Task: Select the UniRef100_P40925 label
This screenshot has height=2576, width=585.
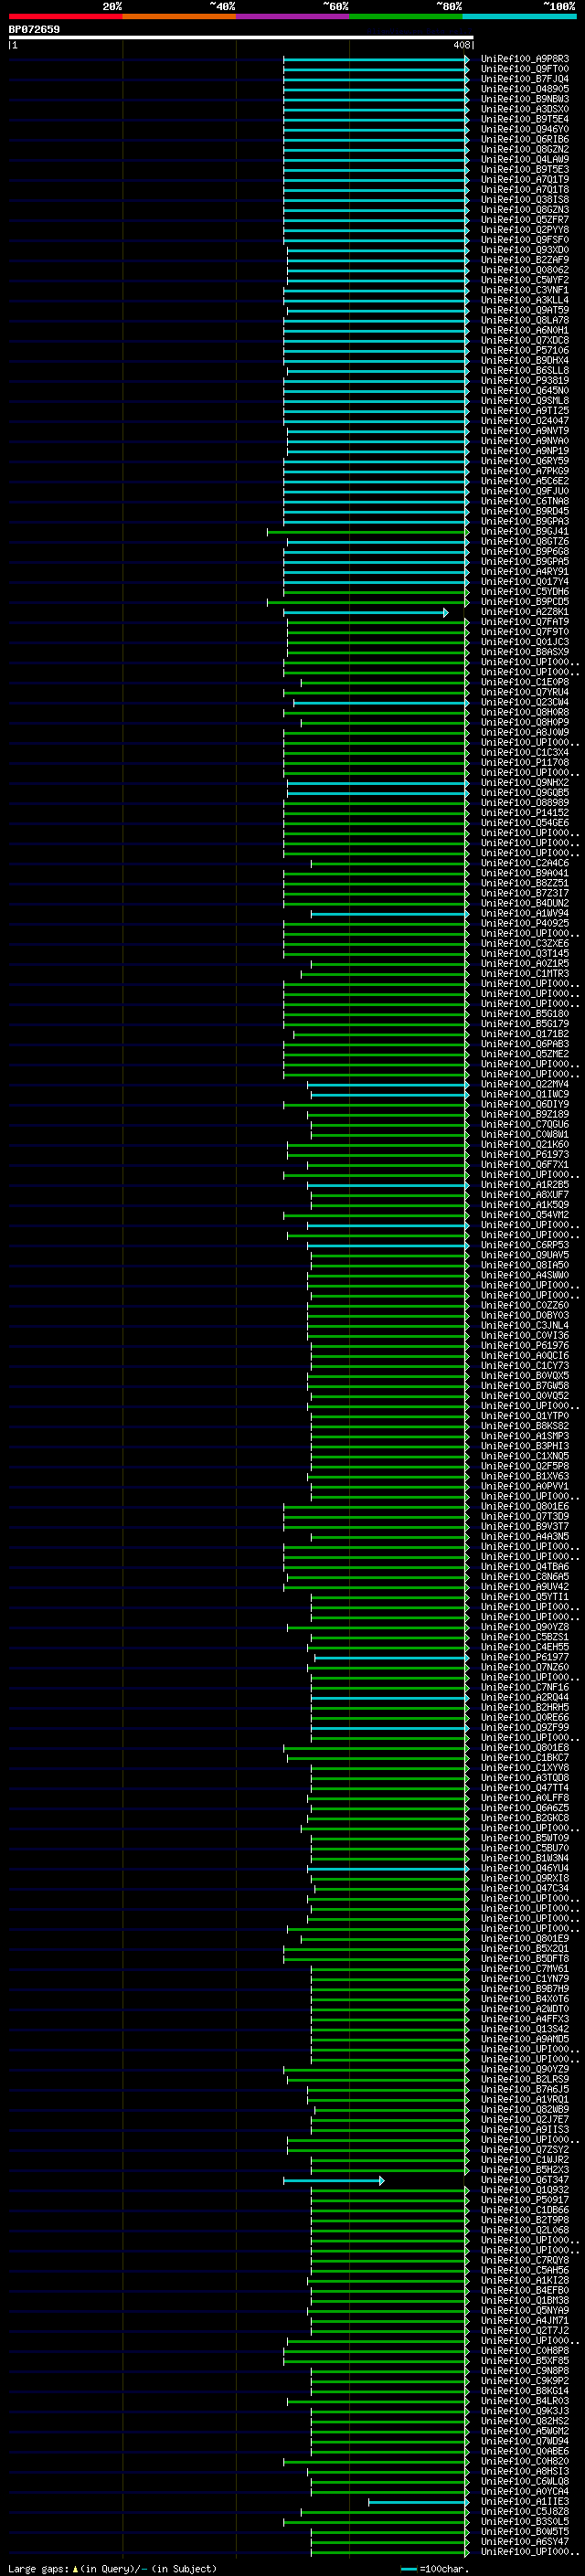Action: [525, 923]
